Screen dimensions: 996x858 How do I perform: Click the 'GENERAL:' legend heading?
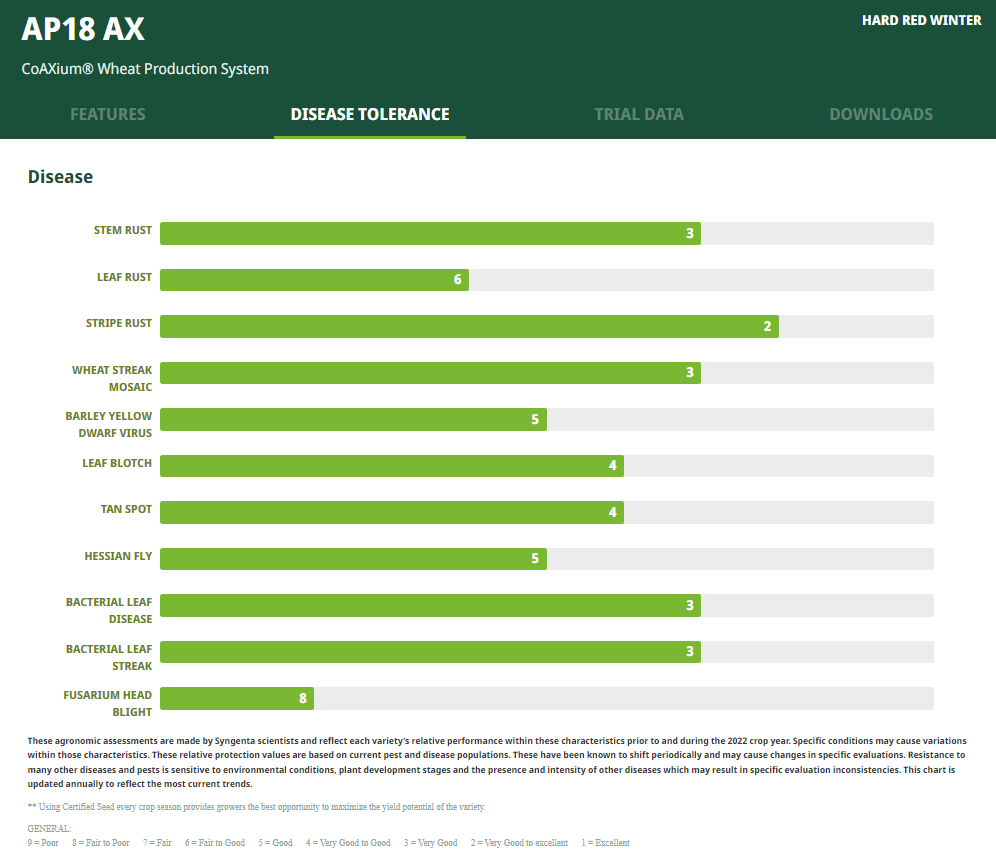[49, 828]
